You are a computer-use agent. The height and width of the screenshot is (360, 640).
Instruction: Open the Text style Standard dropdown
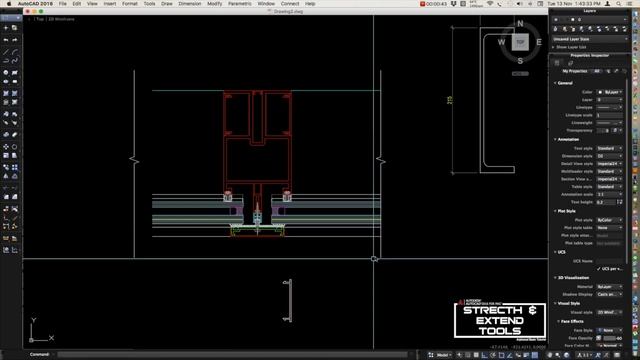(609, 148)
